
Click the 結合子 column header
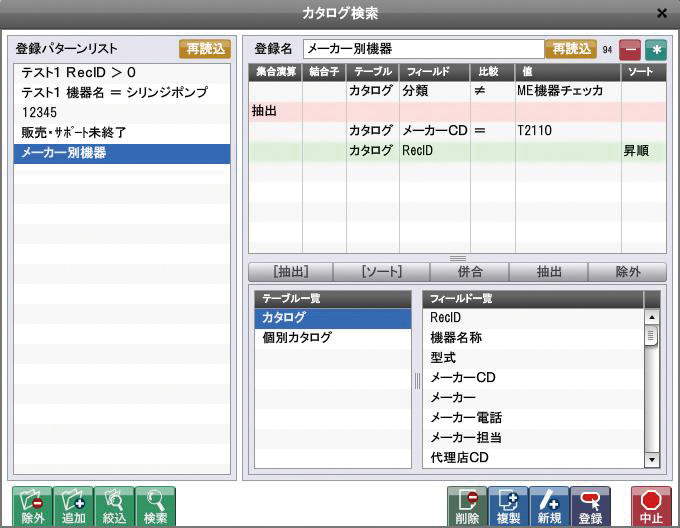click(x=324, y=72)
